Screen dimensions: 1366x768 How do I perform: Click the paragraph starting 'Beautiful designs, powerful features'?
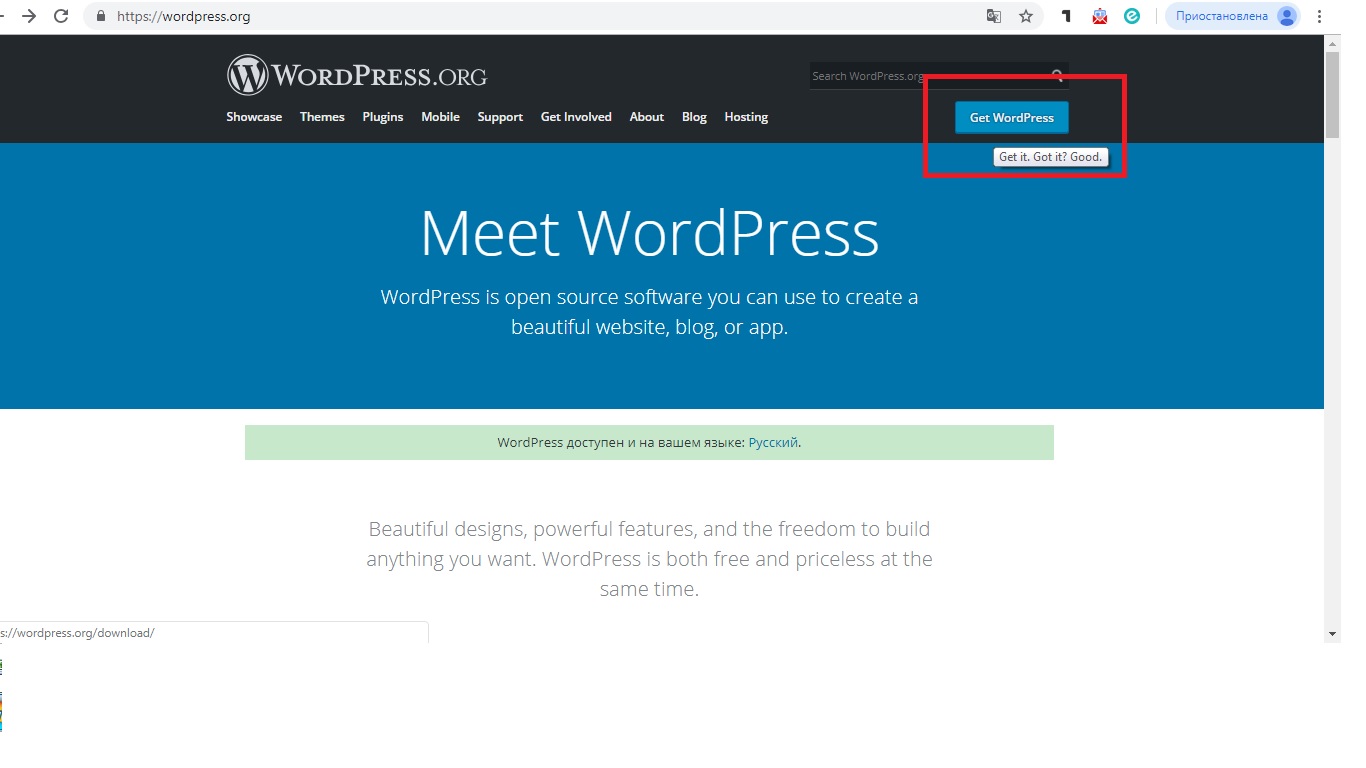[x=649, y=559]
